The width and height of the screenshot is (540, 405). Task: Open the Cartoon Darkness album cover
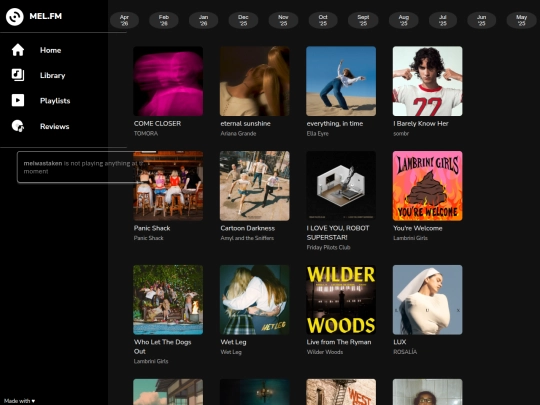click(x=255, y=186)
